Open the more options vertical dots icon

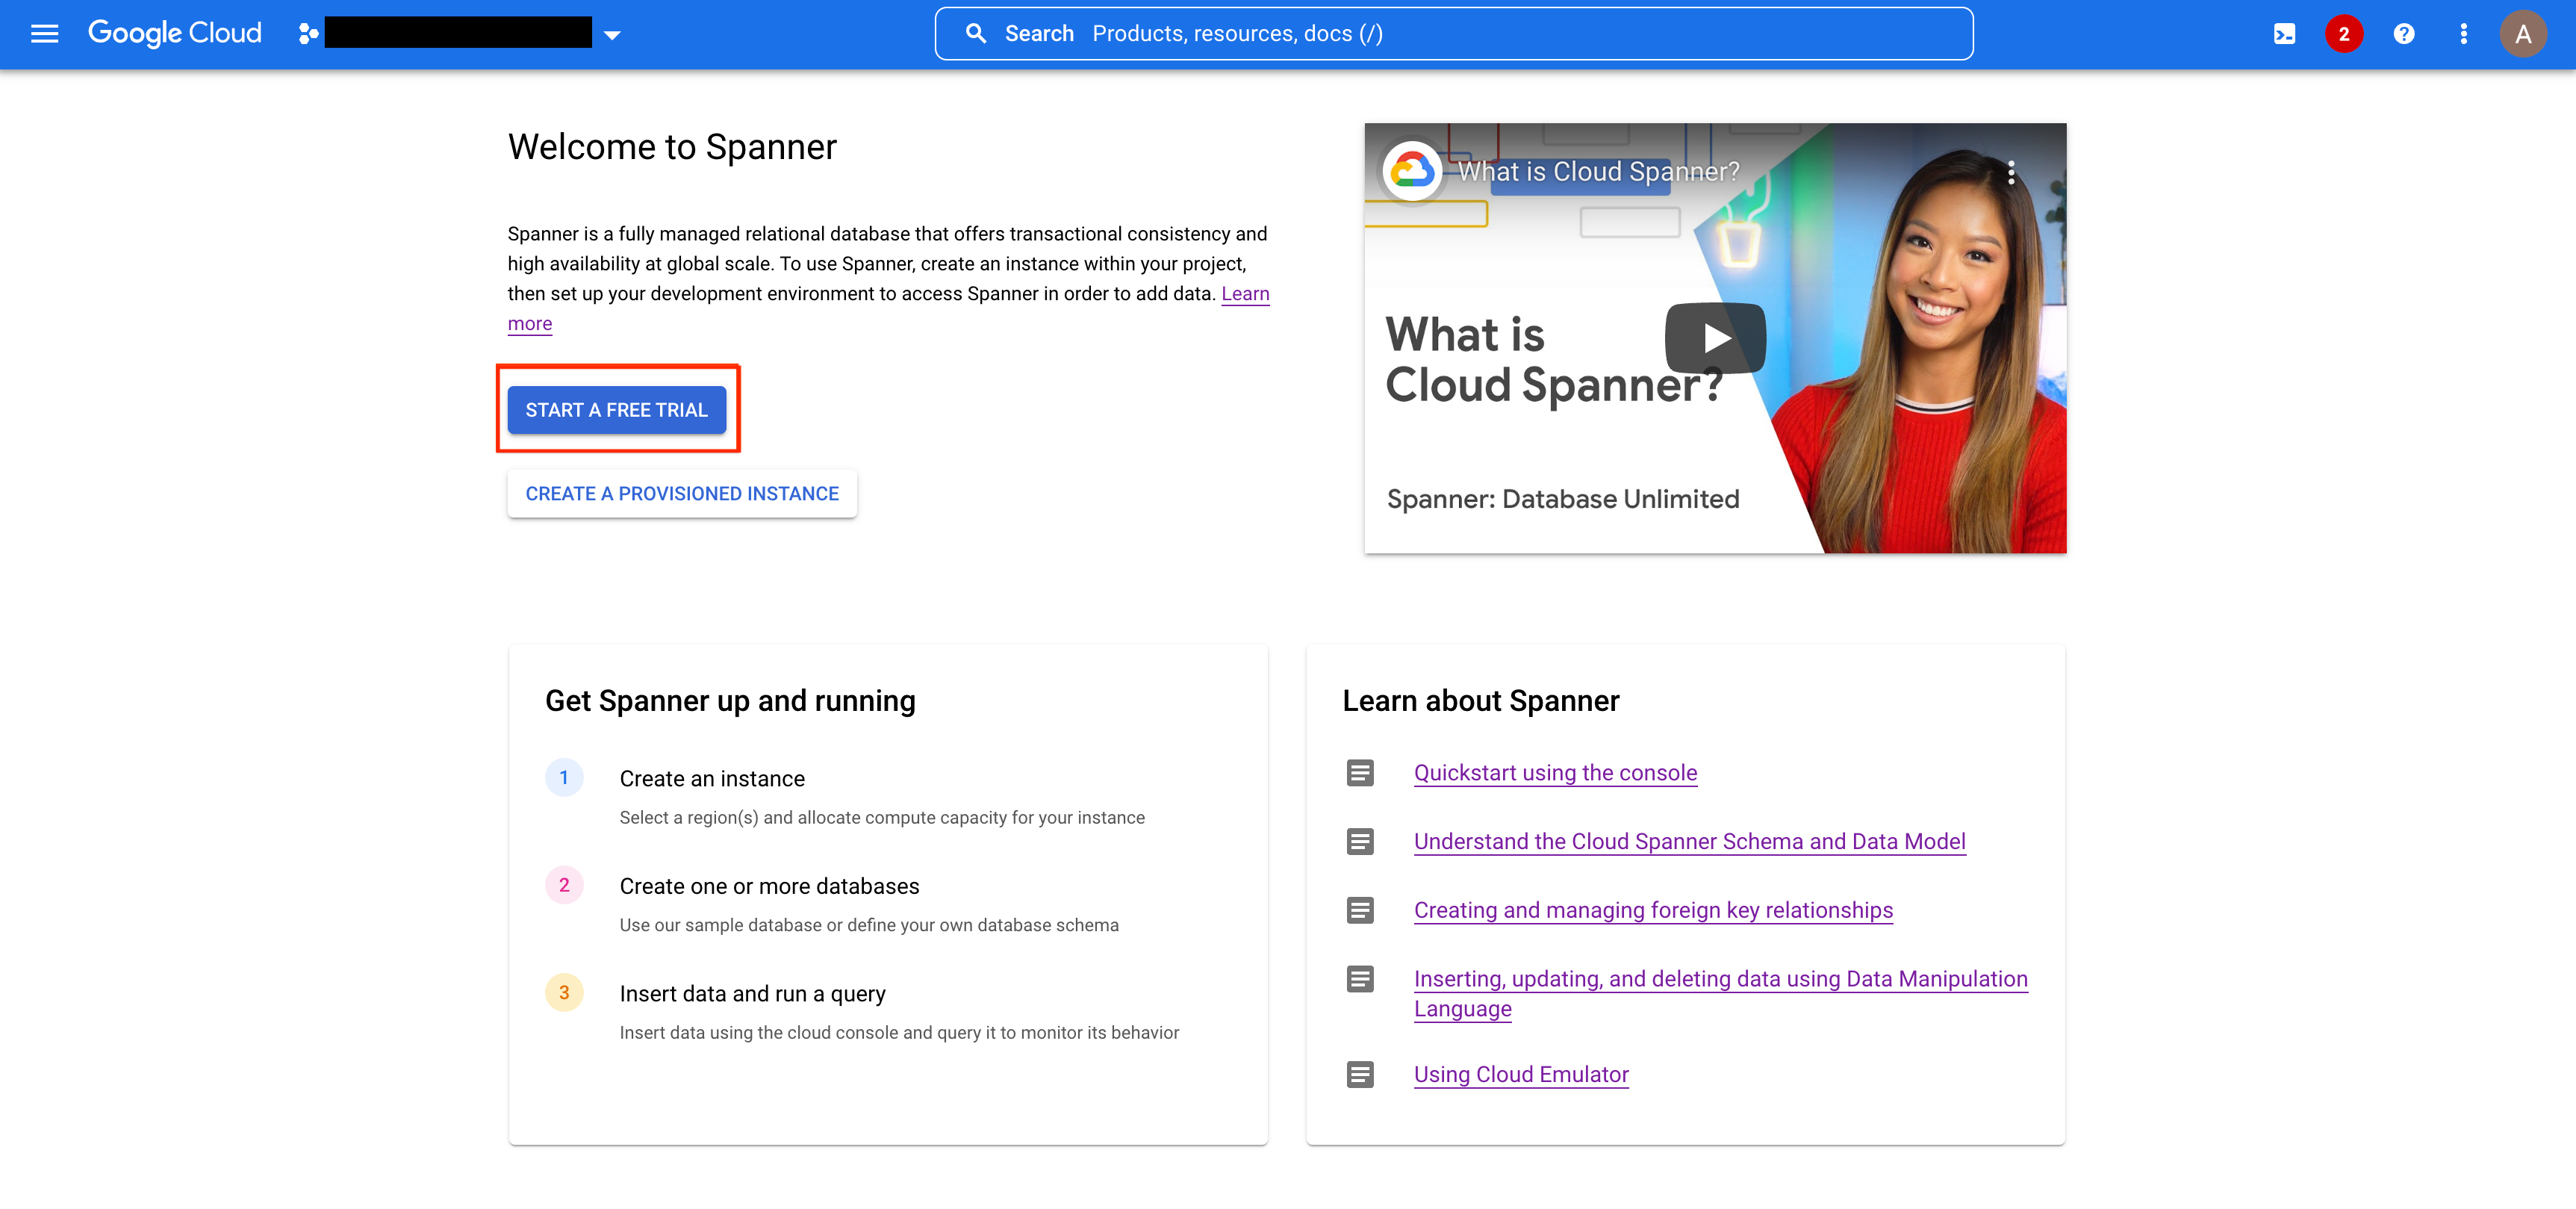pyautogui.click(x=2463, y=33)
